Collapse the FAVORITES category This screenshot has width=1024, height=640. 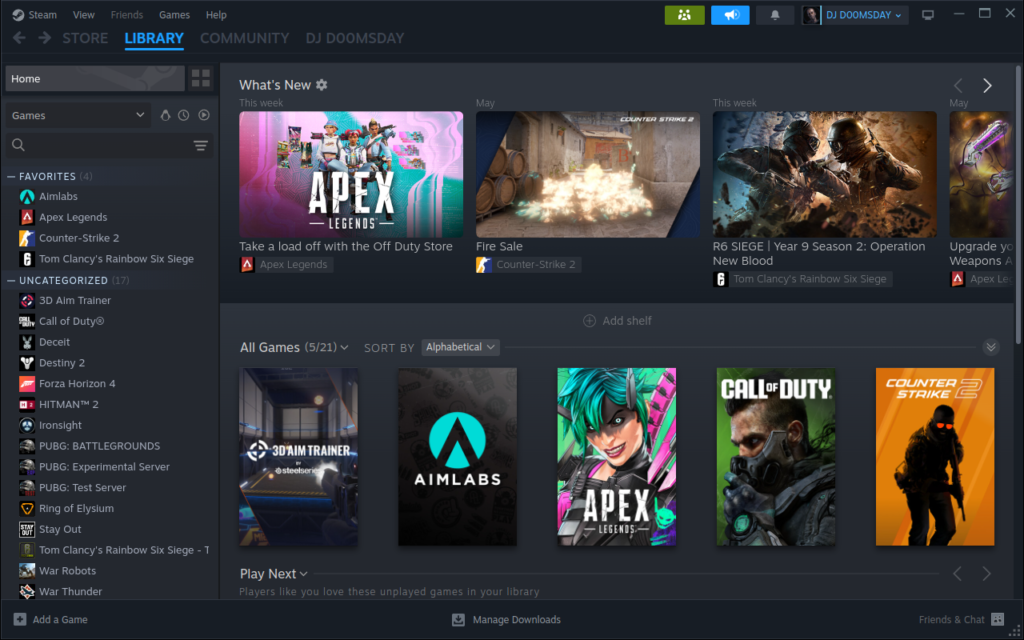pyautogui.click(x=10, y=176)
